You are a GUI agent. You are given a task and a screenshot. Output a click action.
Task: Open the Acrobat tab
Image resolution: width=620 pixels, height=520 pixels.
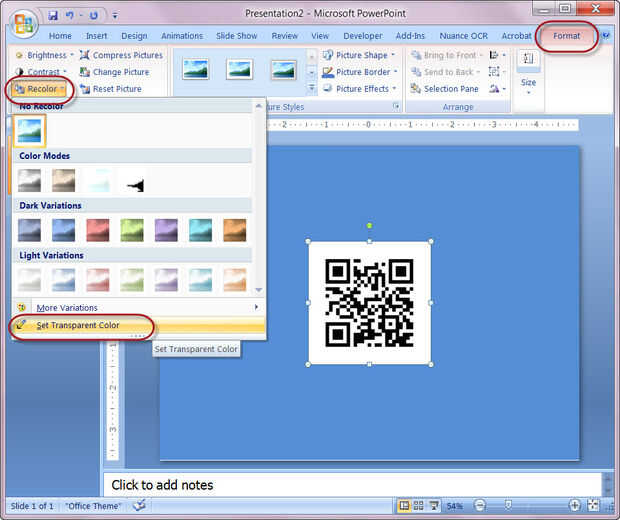click(516, 36)
